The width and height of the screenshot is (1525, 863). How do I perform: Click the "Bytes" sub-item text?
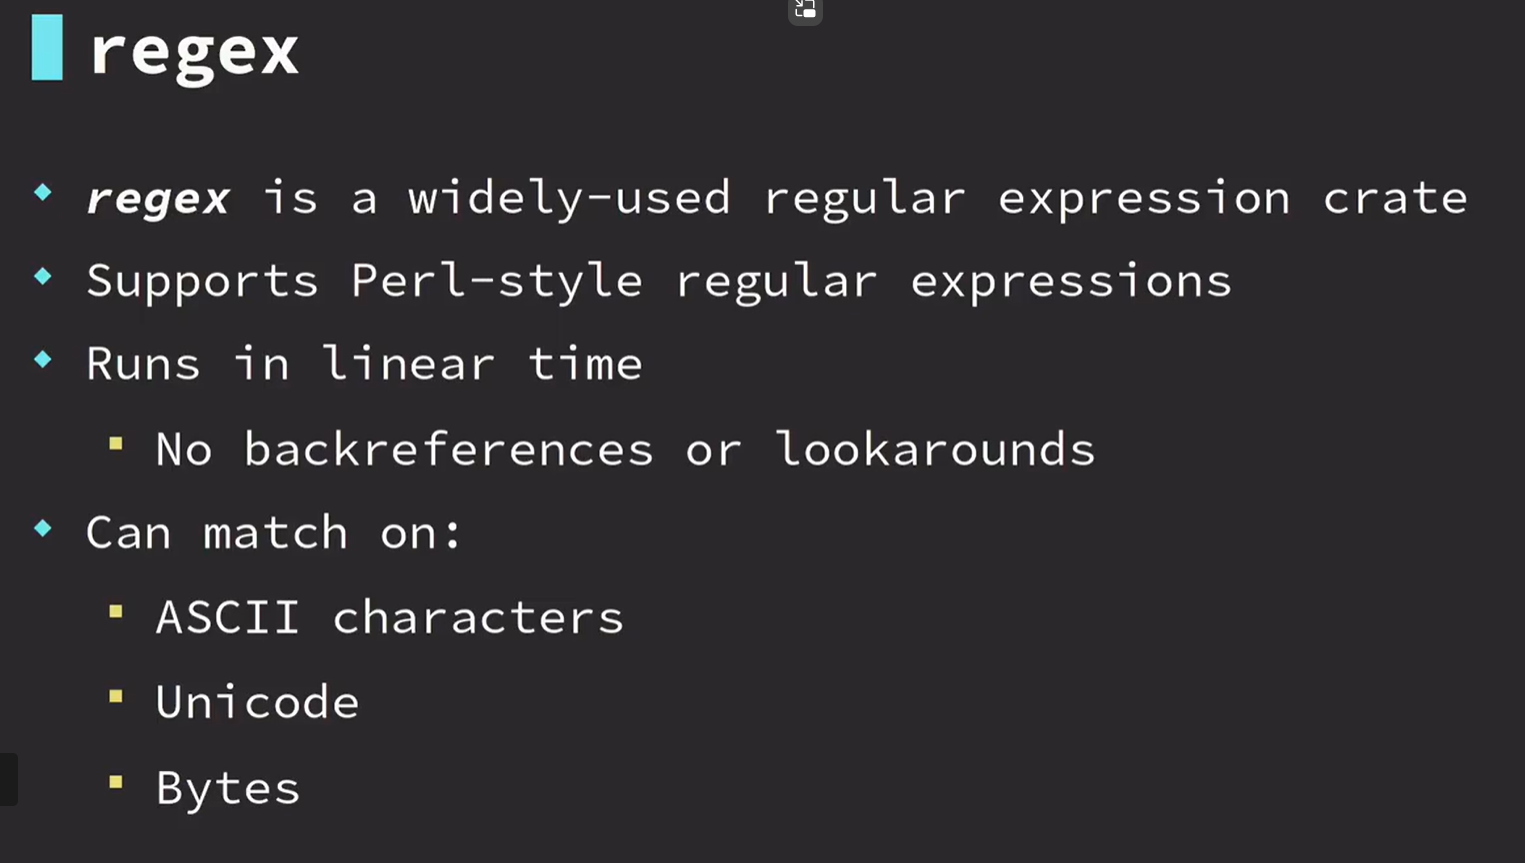pyautogui.click(x=228, y=788)
